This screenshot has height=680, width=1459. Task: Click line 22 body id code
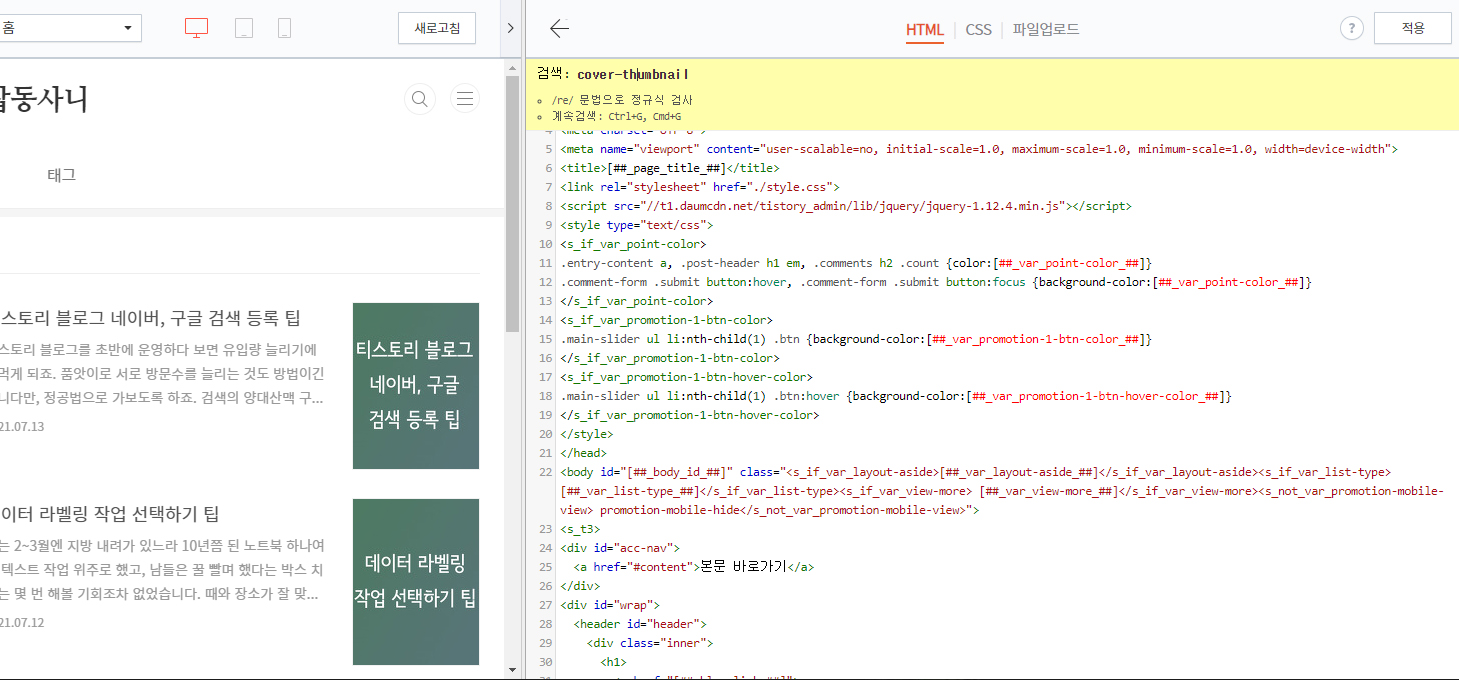pos(1002,491)
